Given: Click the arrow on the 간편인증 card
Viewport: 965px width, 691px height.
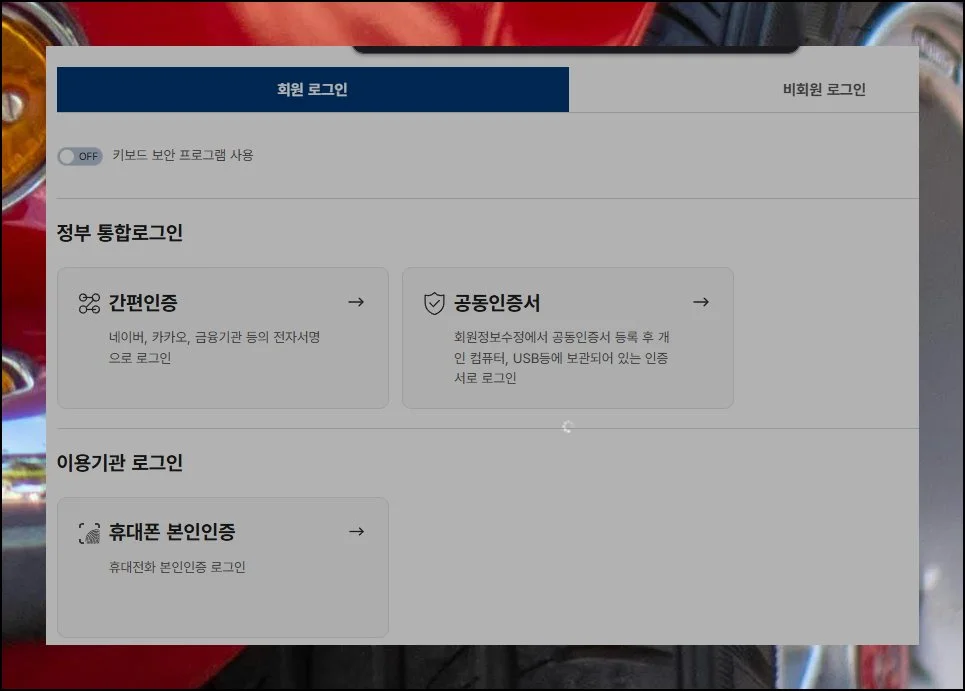Looking at the screenshot, I should [x=356, y=302].
